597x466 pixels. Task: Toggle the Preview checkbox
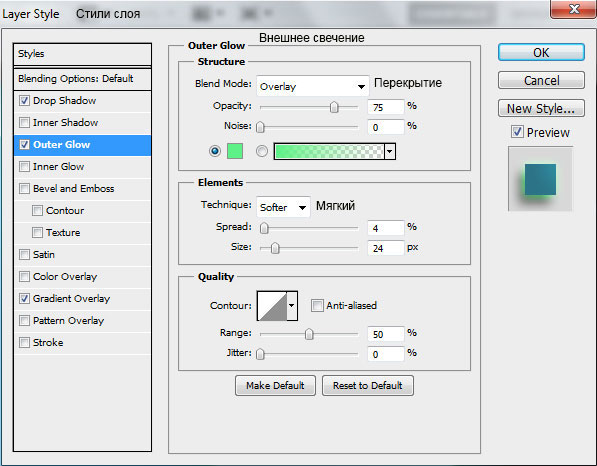(x=517, y=132)
